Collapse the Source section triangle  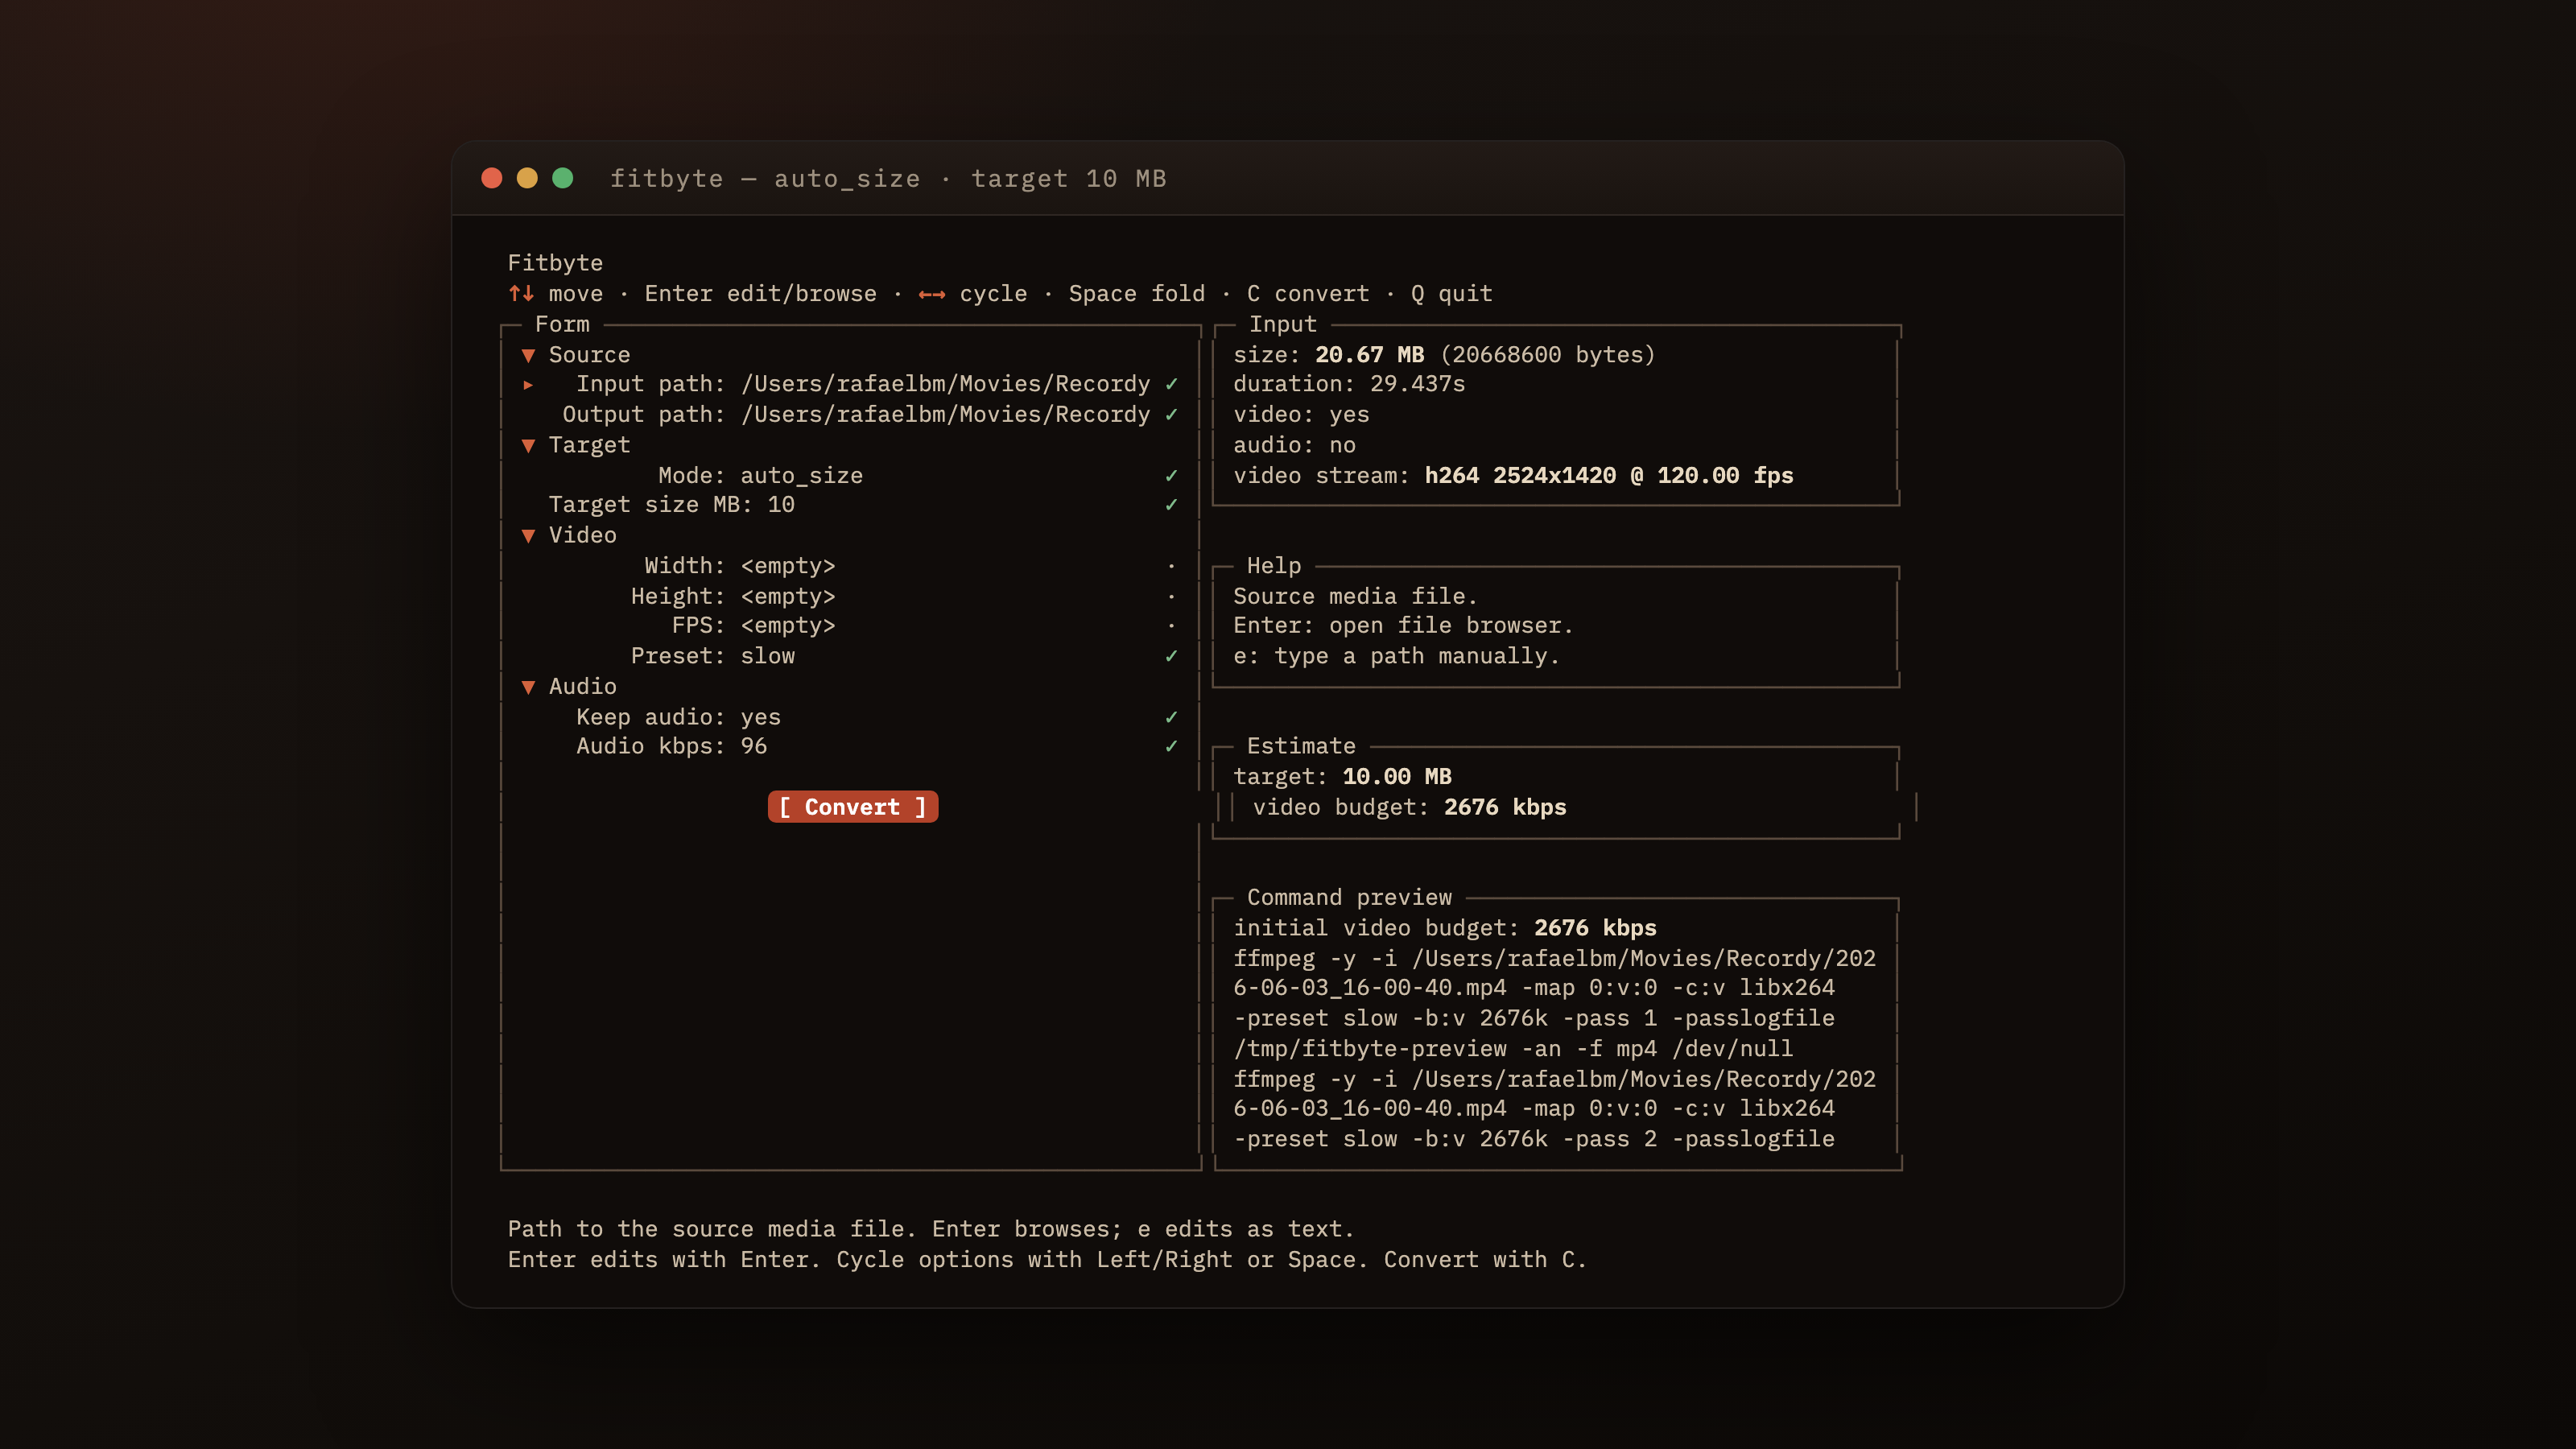tap(528, 355)
